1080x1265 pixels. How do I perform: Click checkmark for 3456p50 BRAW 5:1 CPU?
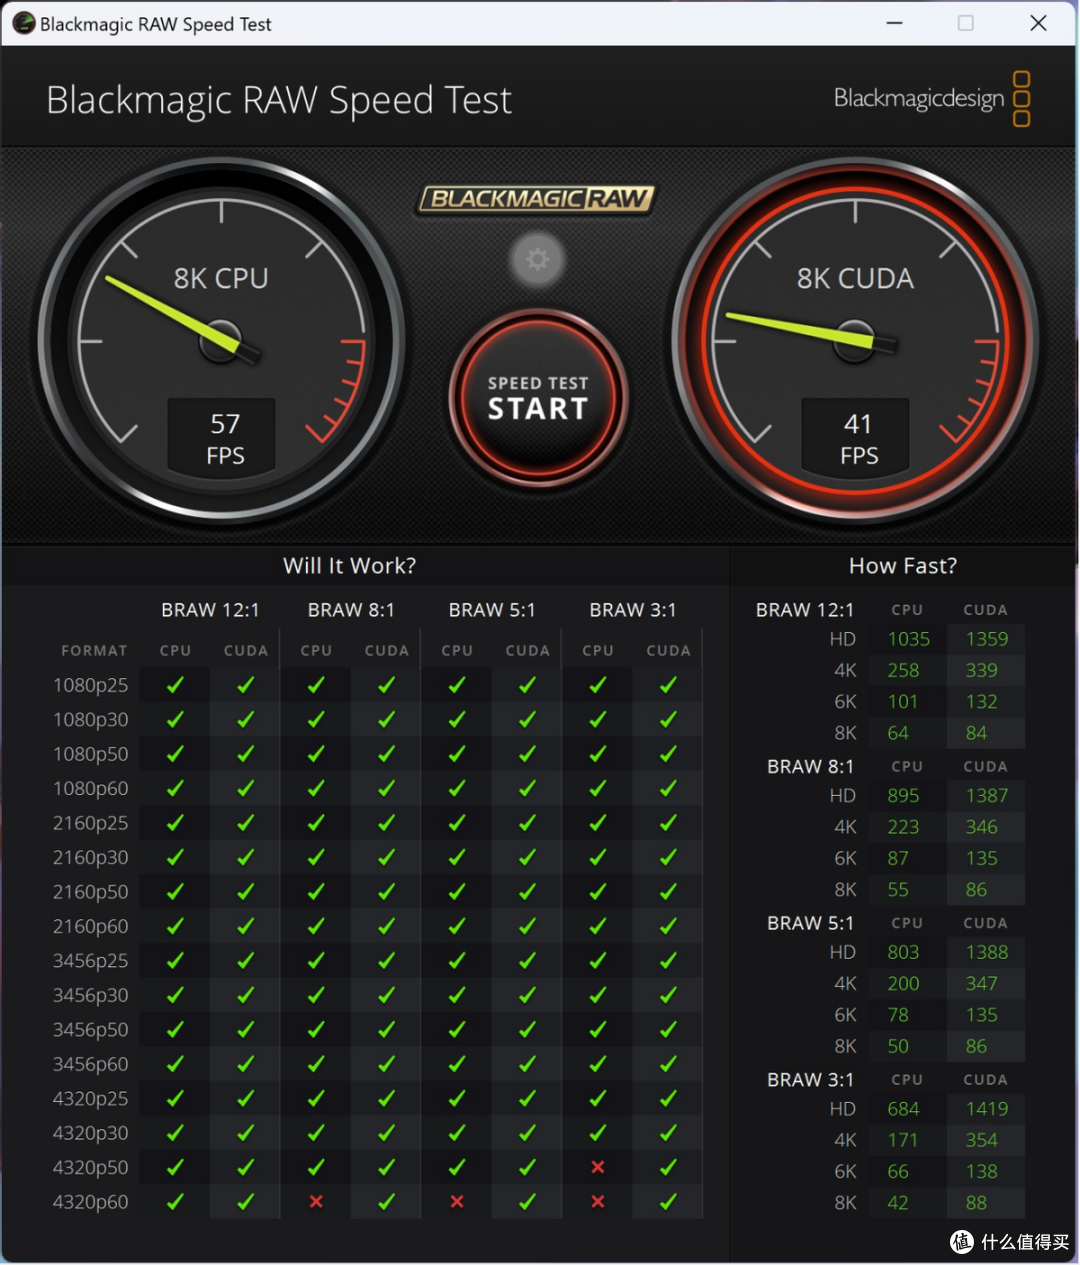[x=457, y=1030]
